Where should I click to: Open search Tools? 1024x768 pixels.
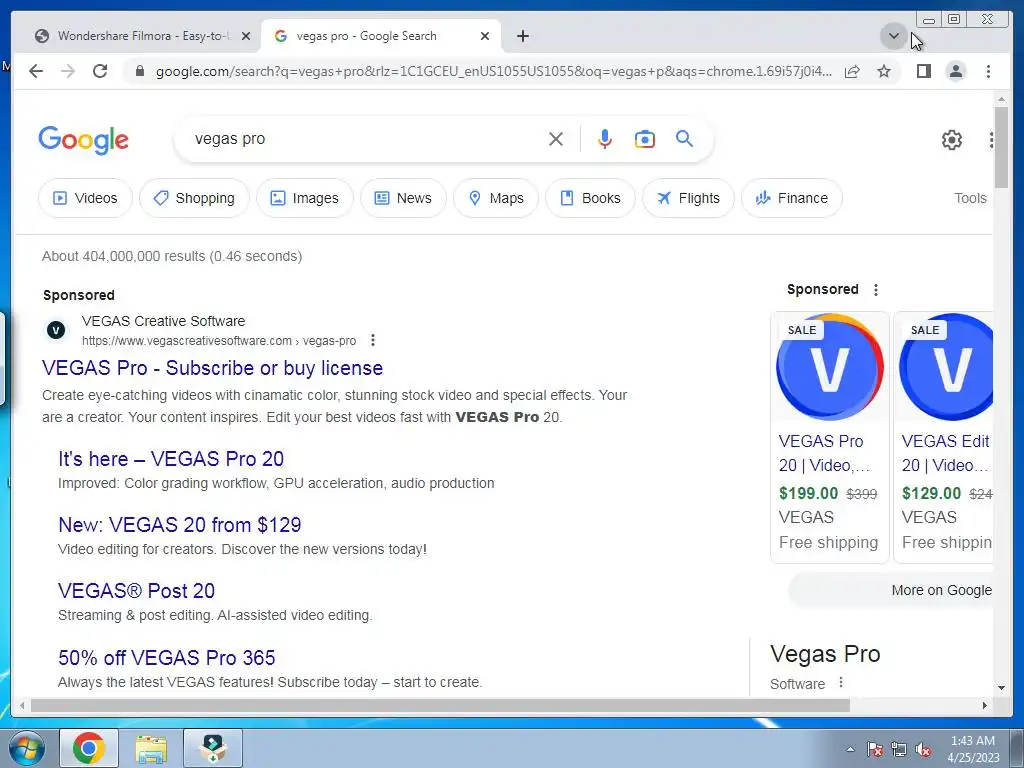coord(970,198)
